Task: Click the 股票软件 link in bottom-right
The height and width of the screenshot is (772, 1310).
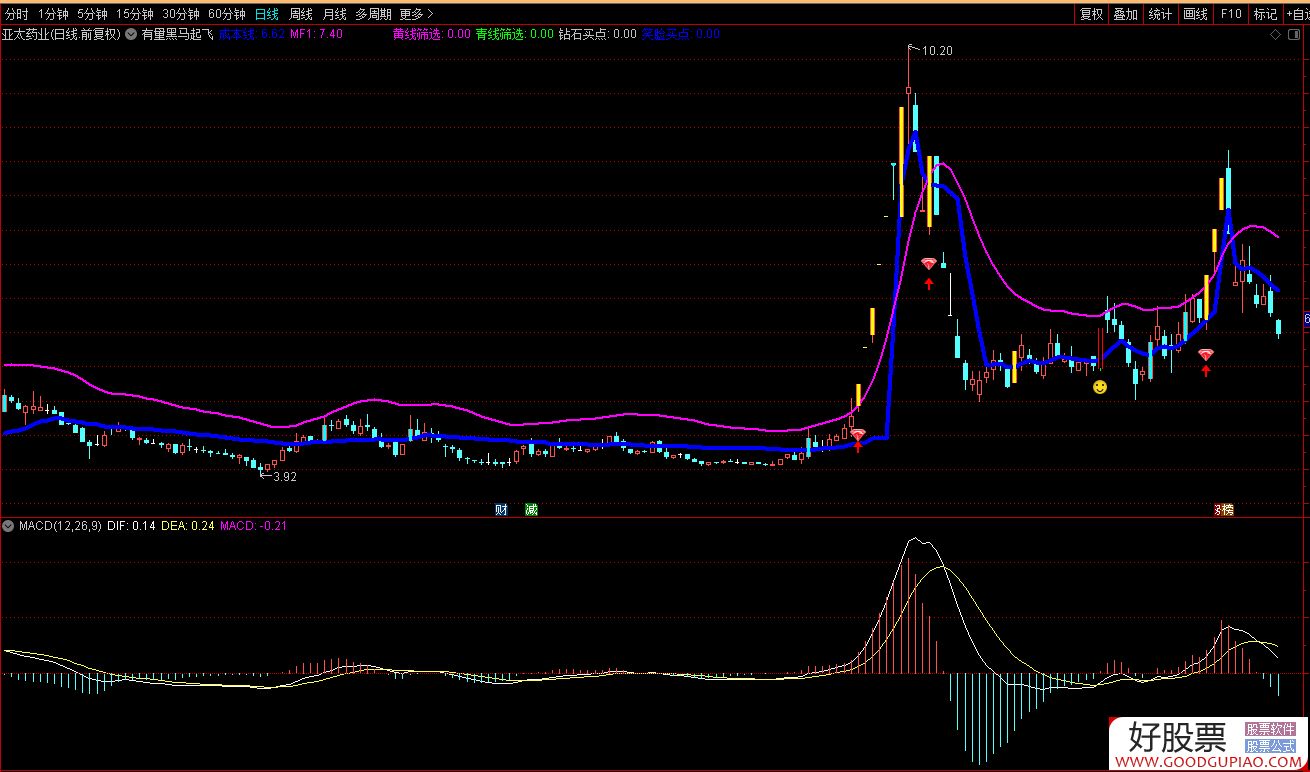Action: tap(1270, 731)
